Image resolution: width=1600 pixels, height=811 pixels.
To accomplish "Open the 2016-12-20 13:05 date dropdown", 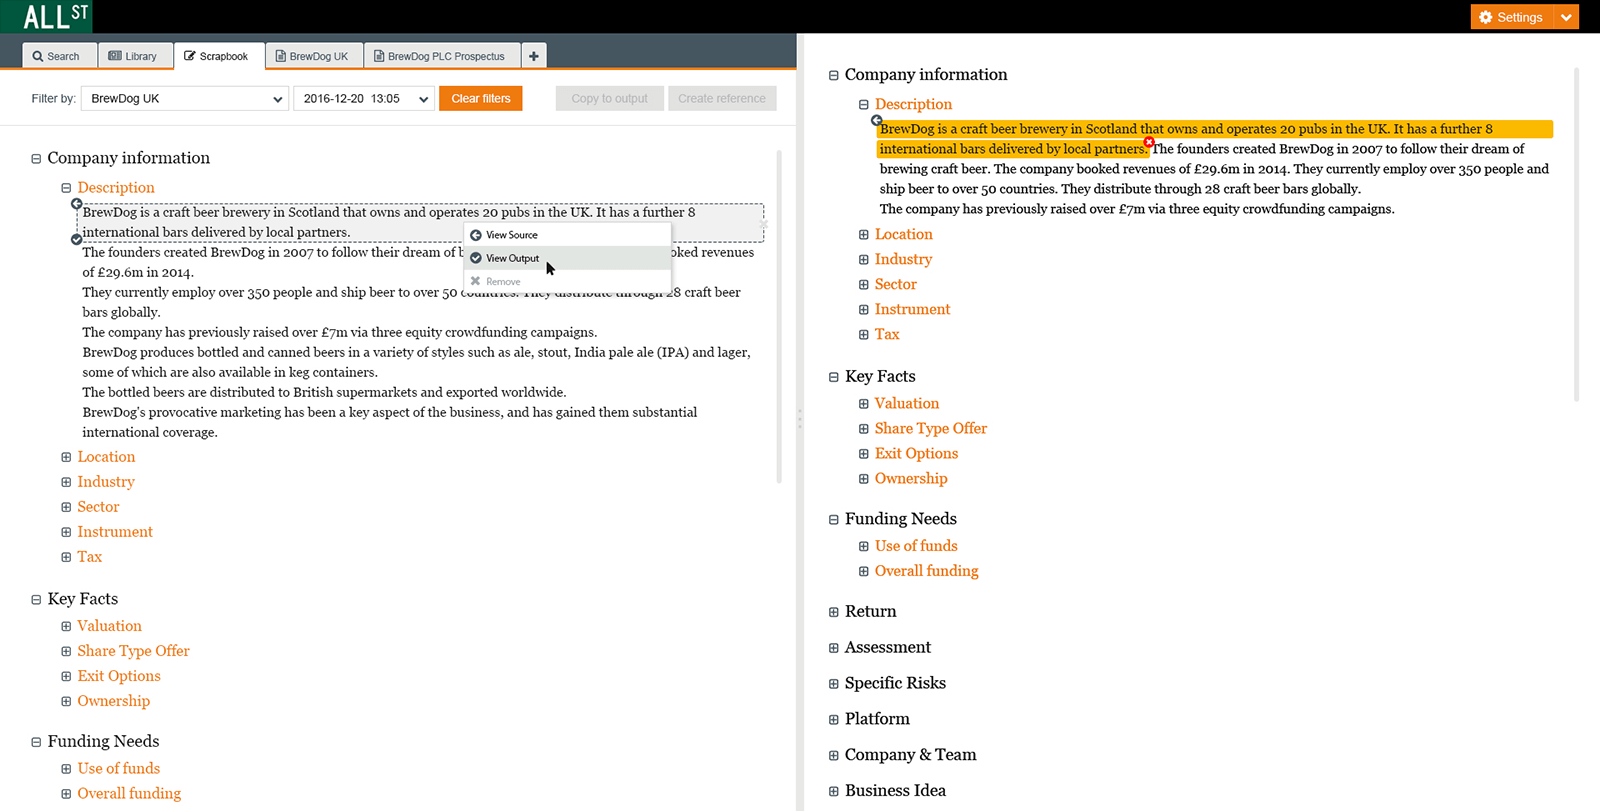I will click(364, 98).
